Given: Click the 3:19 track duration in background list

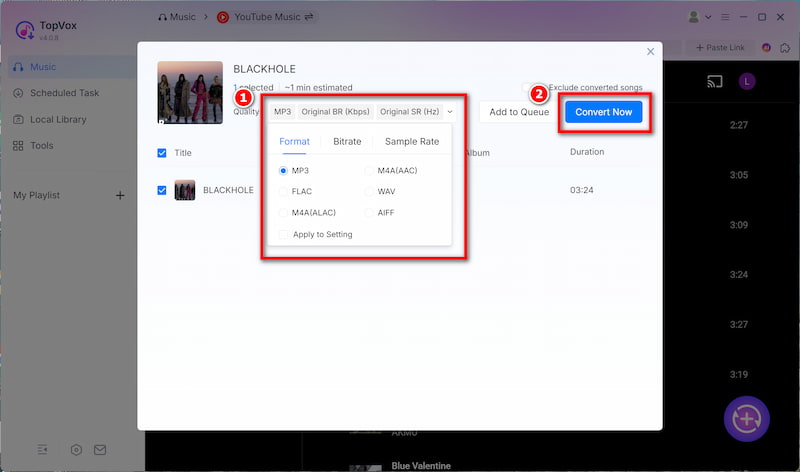Looking at the screenshot, I should (x=739, y=375).
